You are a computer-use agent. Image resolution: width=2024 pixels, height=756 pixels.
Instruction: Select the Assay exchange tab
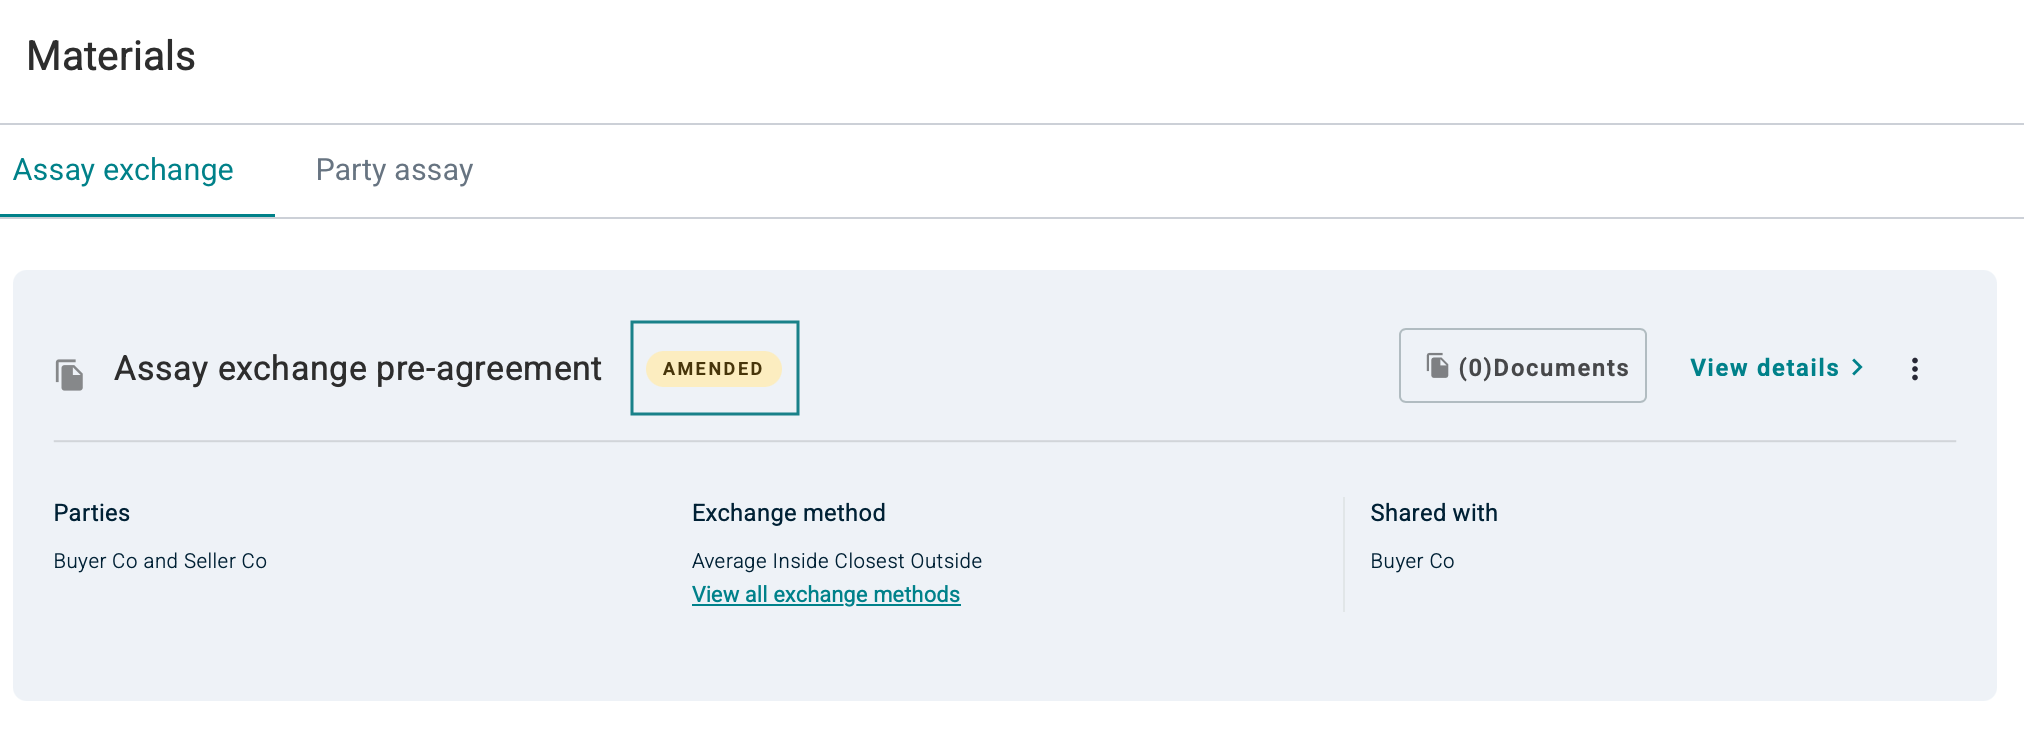point(123,170)
